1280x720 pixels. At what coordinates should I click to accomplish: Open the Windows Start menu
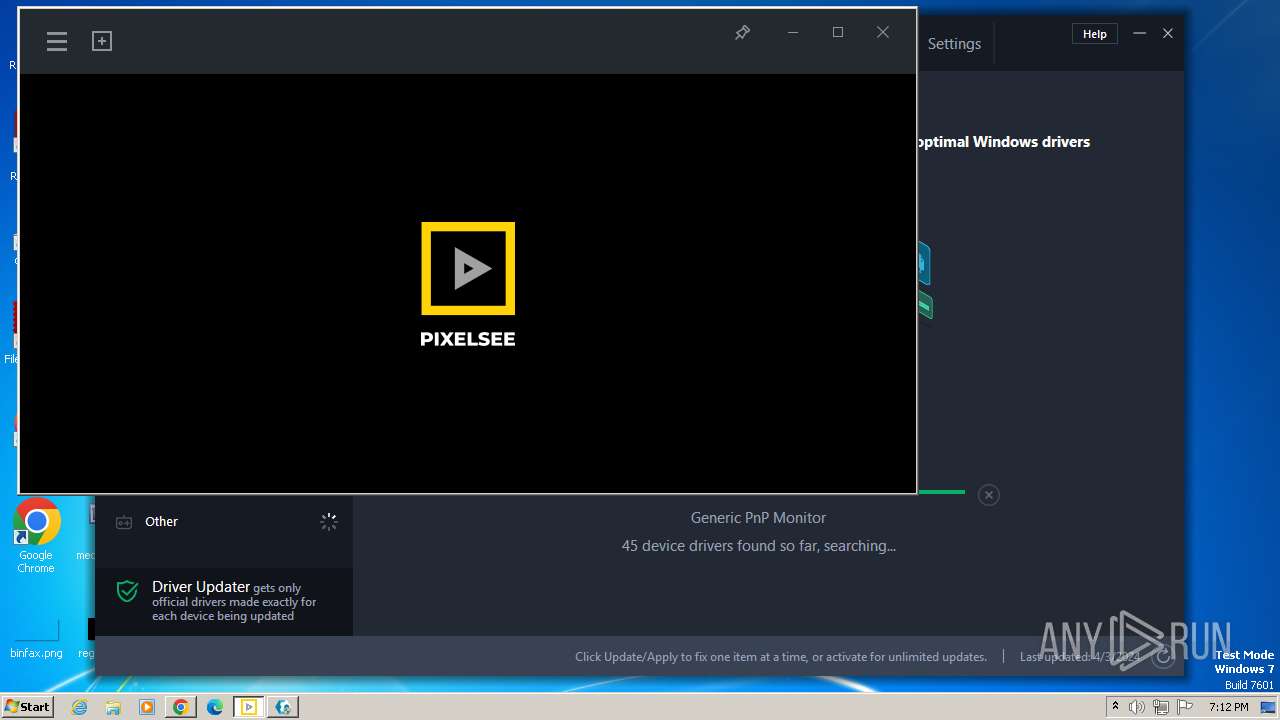click(x=28, y=706)
